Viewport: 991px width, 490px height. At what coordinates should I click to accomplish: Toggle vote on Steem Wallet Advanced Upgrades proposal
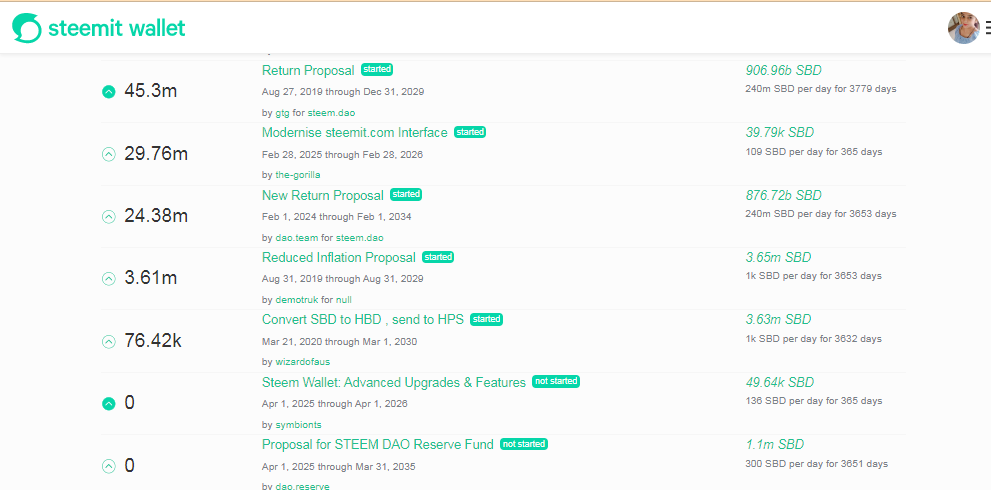pyautogui.click(x=109, y=403)
